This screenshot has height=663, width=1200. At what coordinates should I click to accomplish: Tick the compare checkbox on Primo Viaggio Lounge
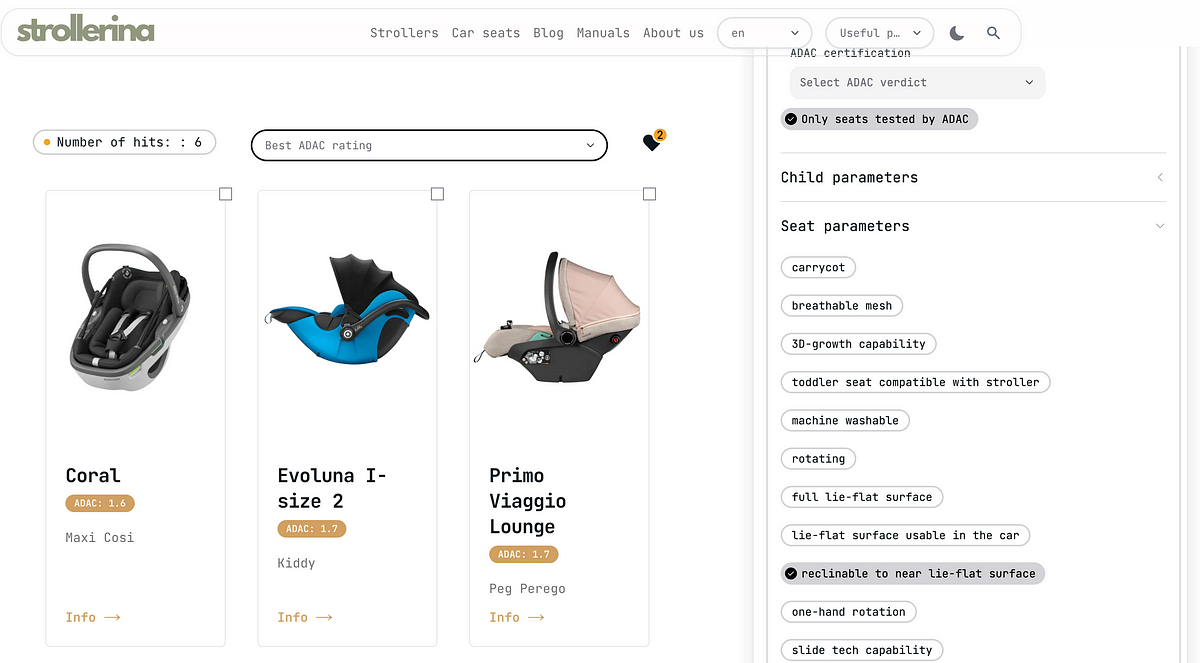tap(649, 194)
